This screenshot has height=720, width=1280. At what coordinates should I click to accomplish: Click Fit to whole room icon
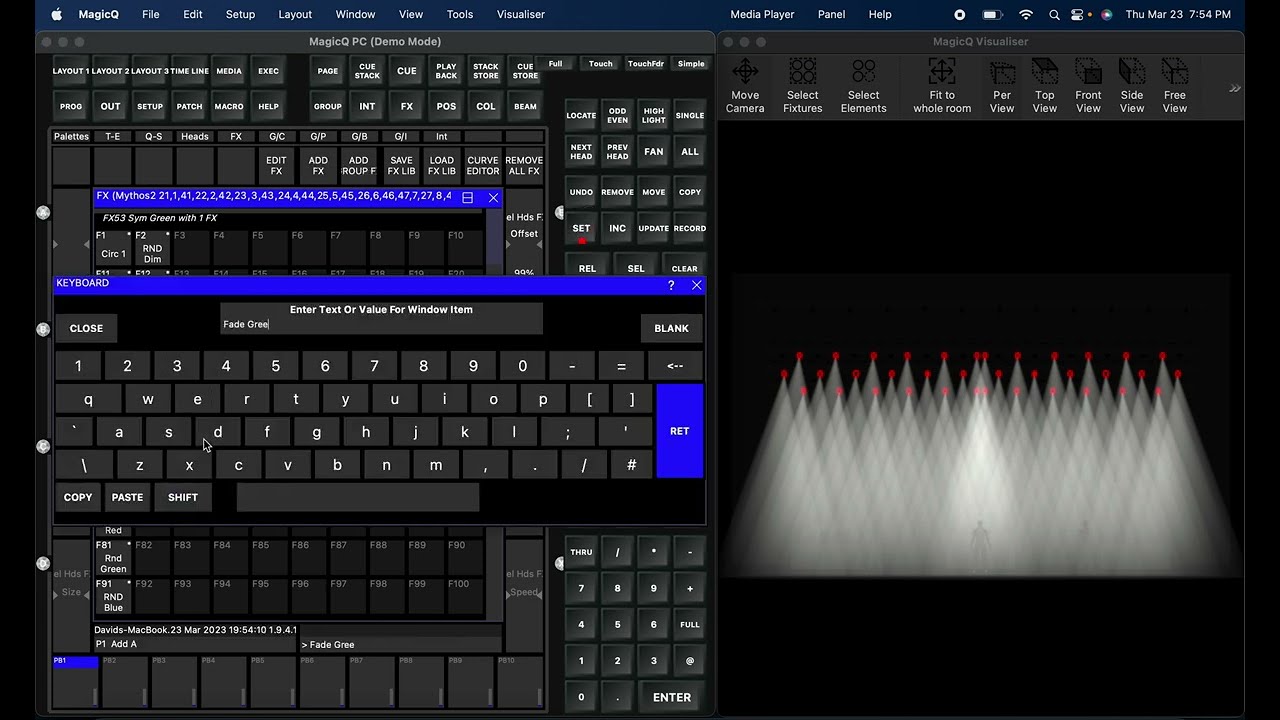tap(942, 86)
